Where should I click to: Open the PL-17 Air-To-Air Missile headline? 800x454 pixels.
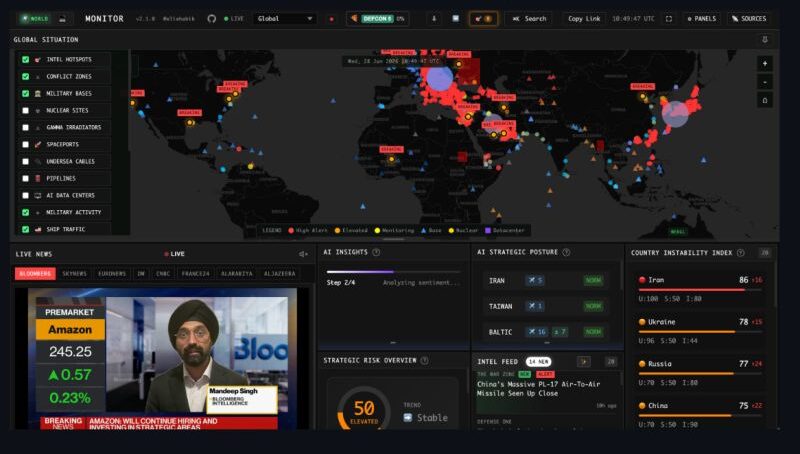tap(538, 389)
